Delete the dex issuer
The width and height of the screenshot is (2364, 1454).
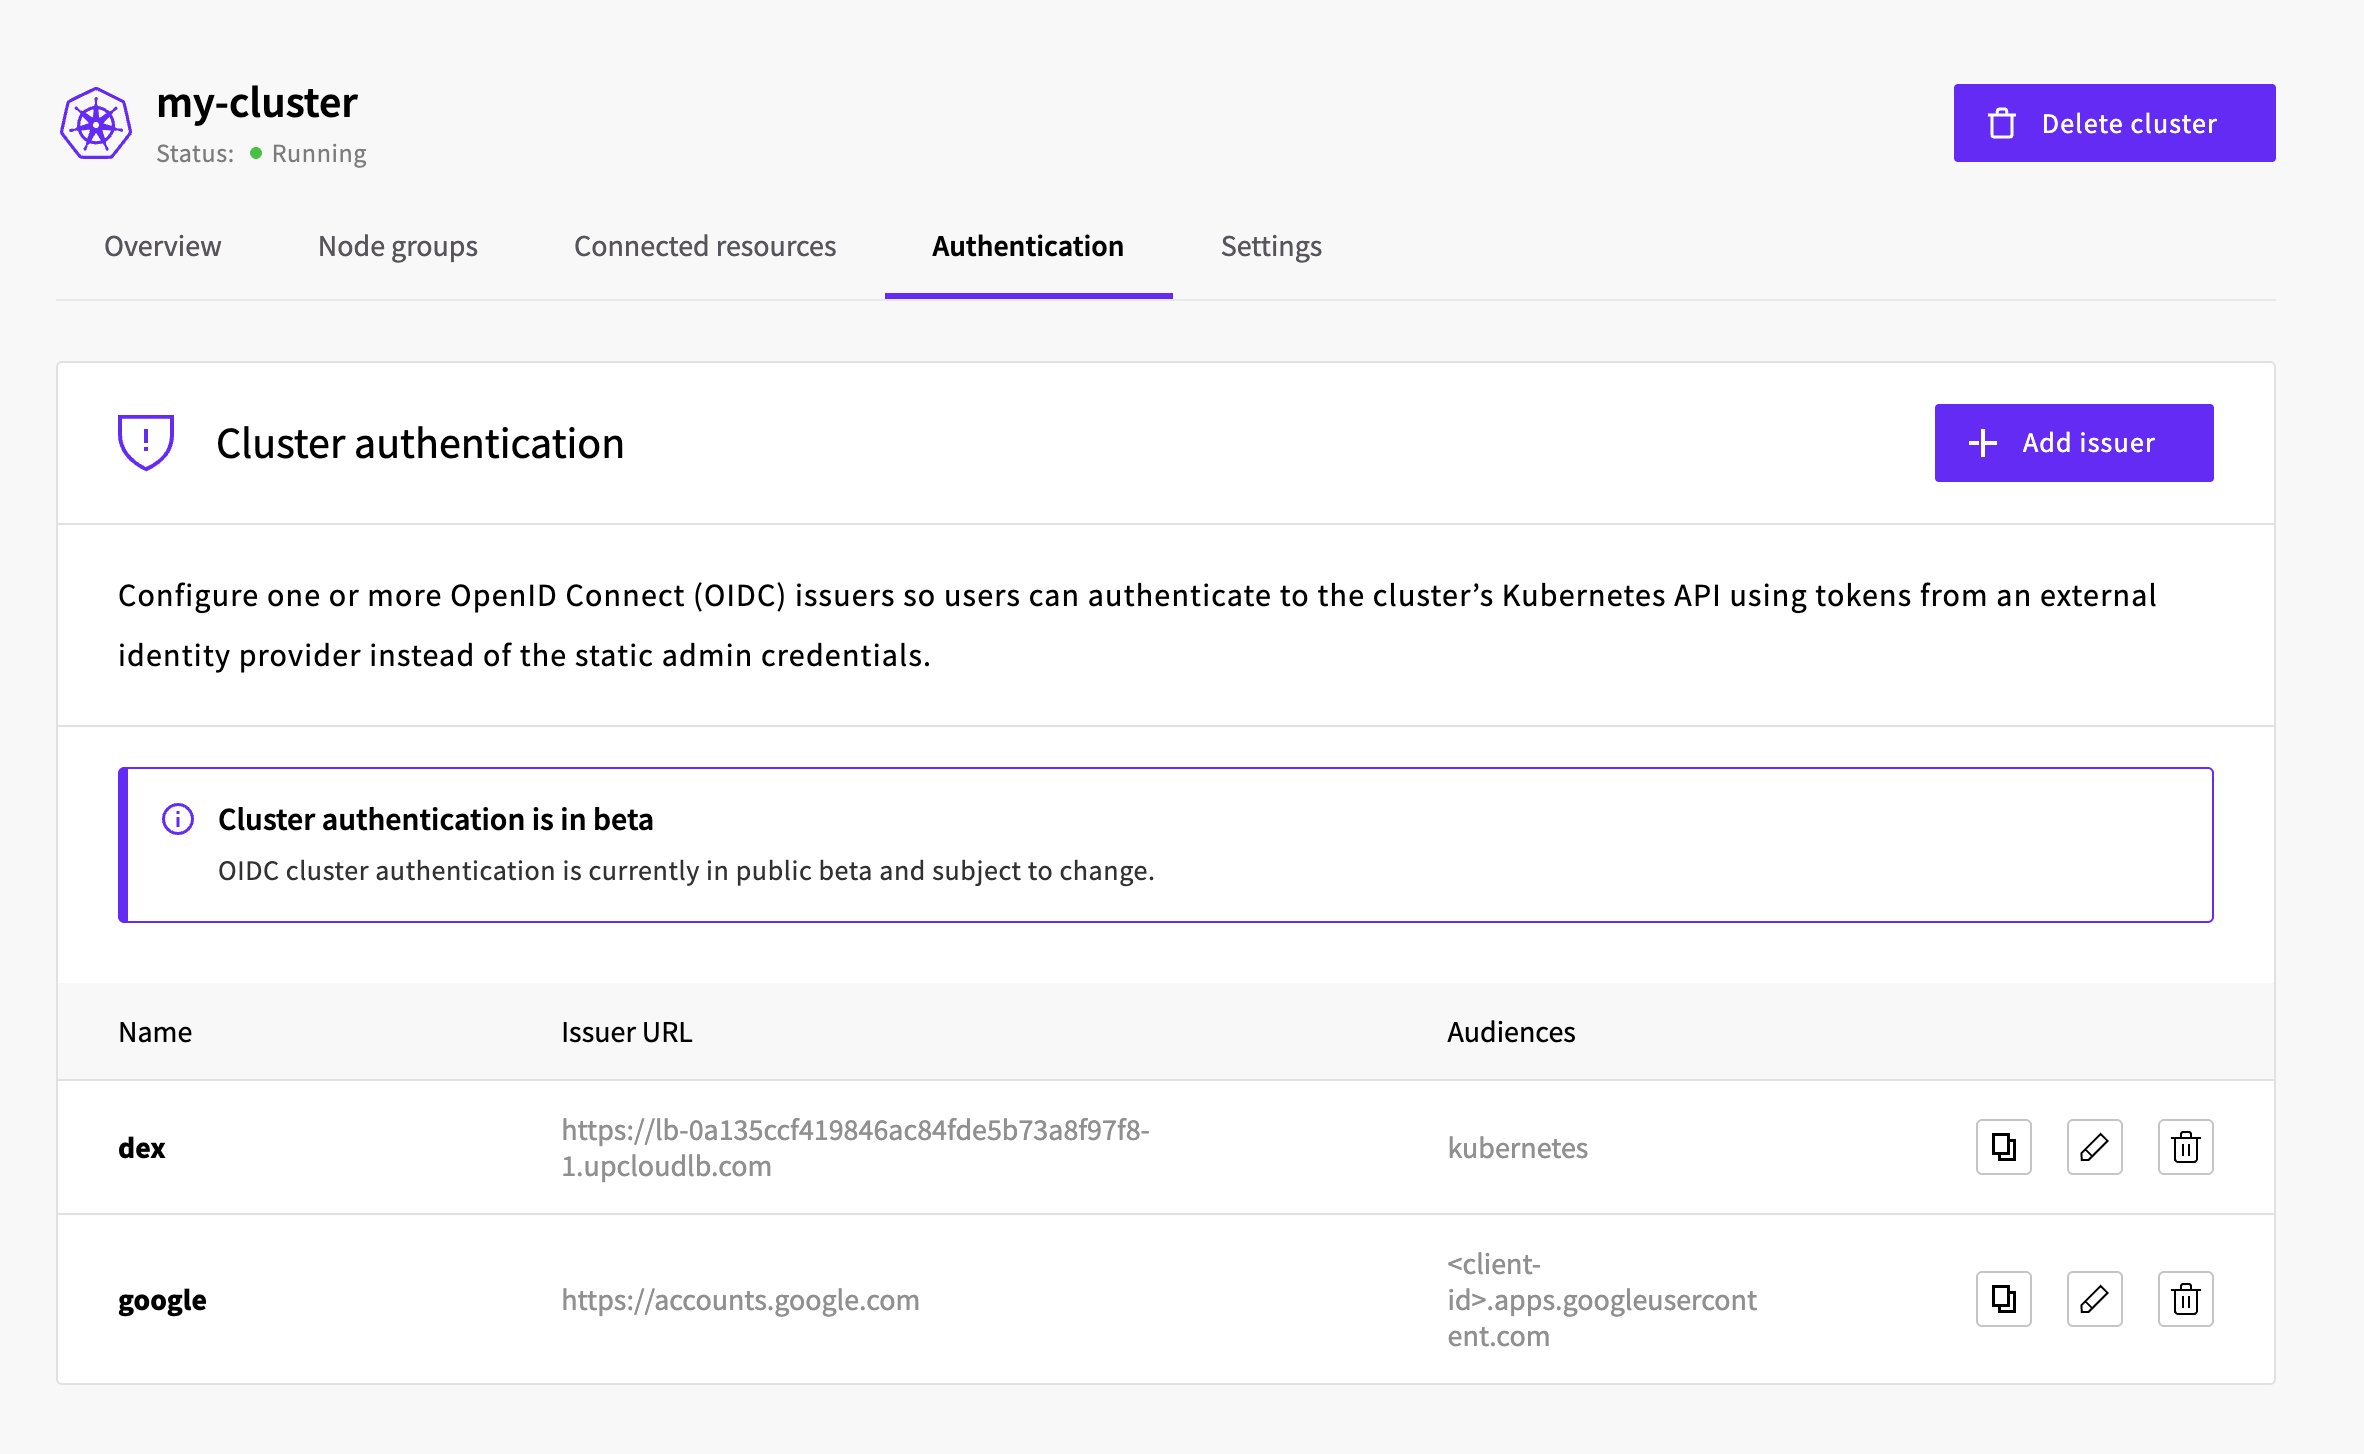coord(2185,1147)
